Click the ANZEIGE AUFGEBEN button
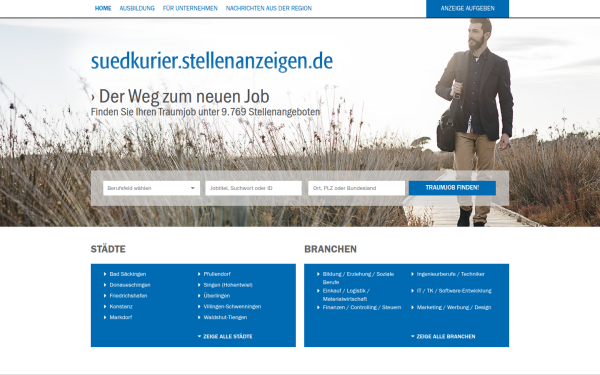 point(467,8)
